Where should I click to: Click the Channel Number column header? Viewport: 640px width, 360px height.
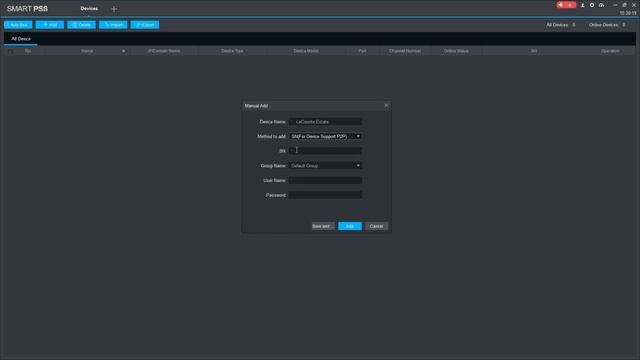[x=405, y=51]
